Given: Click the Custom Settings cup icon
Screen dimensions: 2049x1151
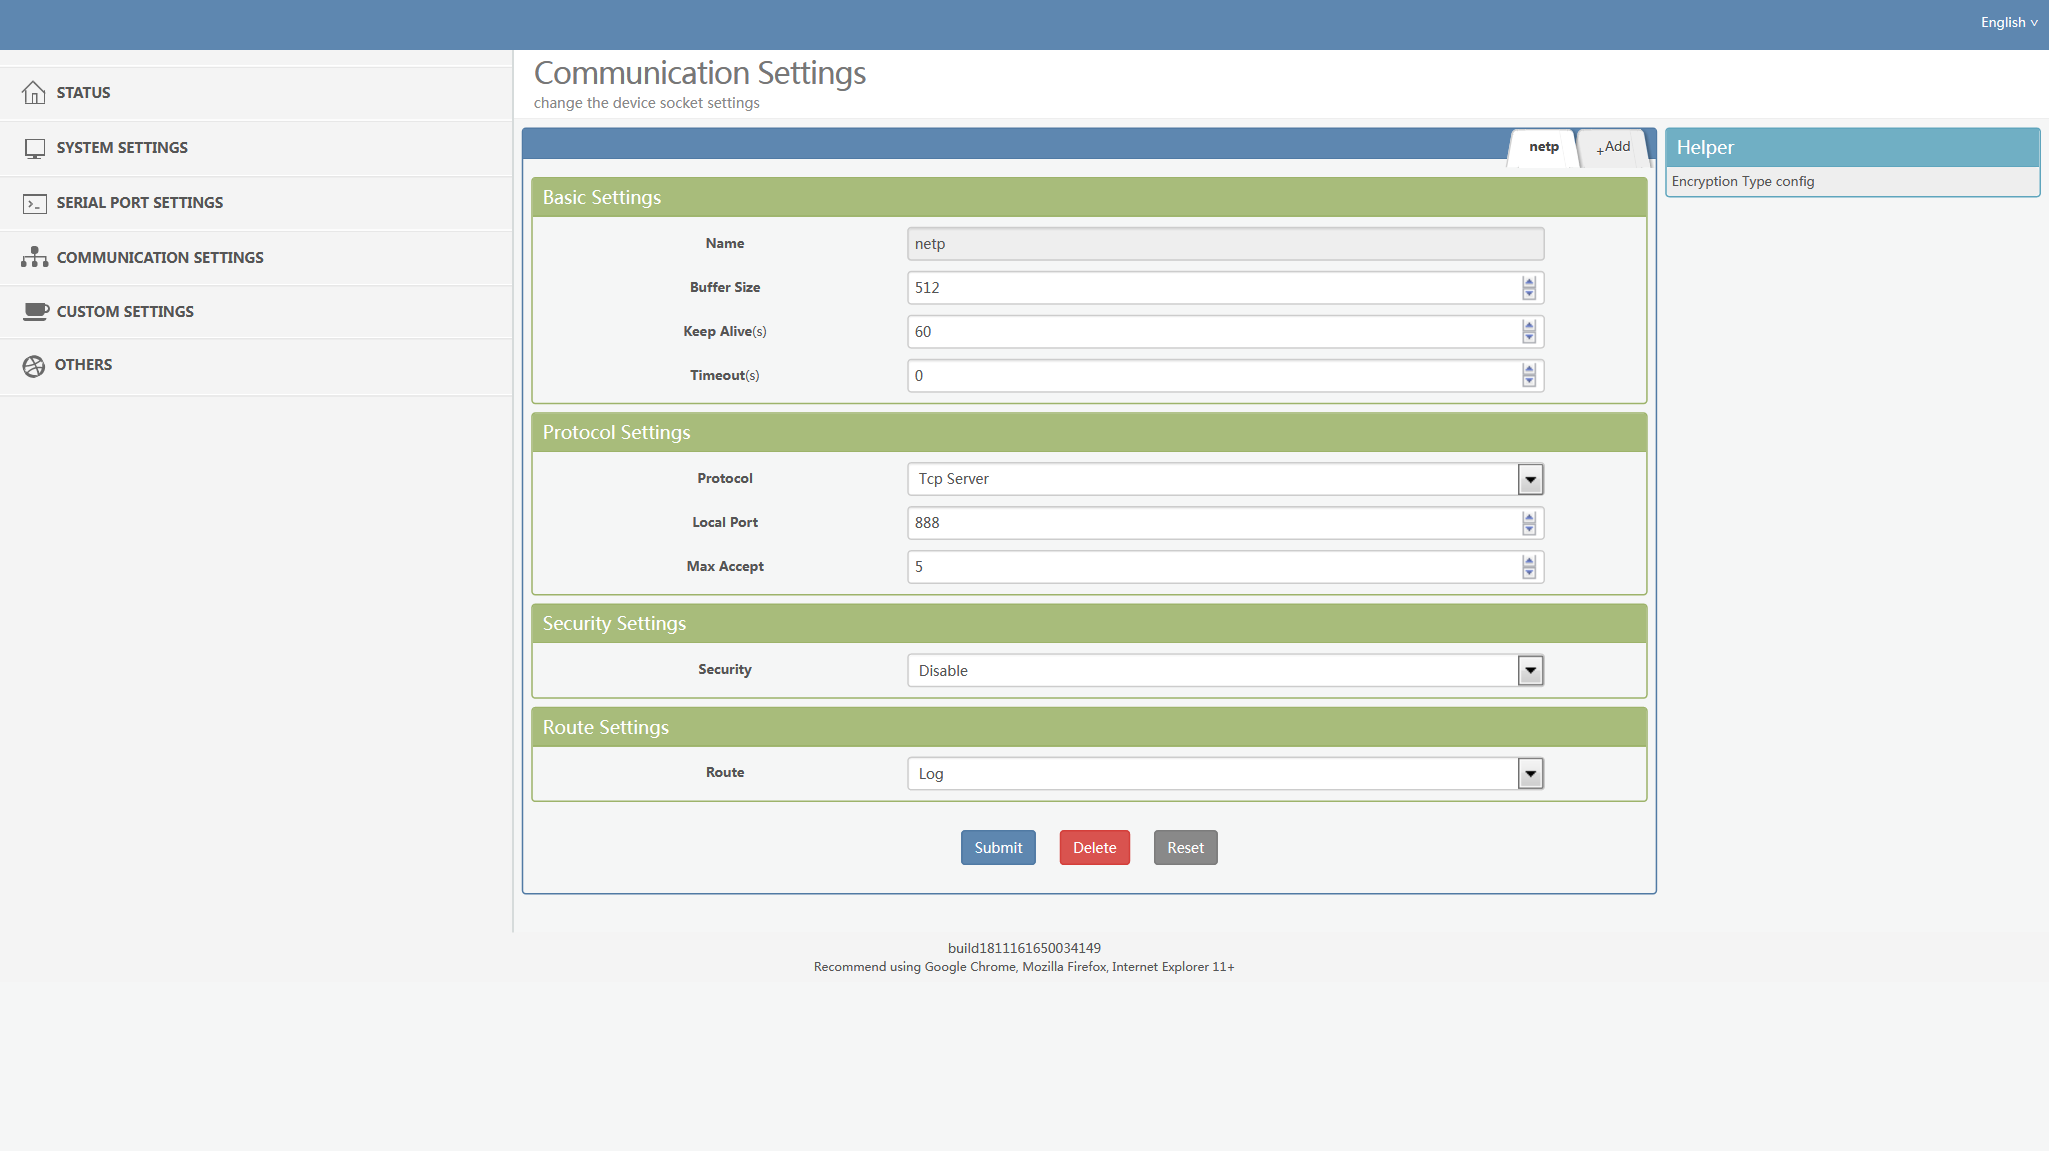Looking at the screenshot, I should 36,311.
